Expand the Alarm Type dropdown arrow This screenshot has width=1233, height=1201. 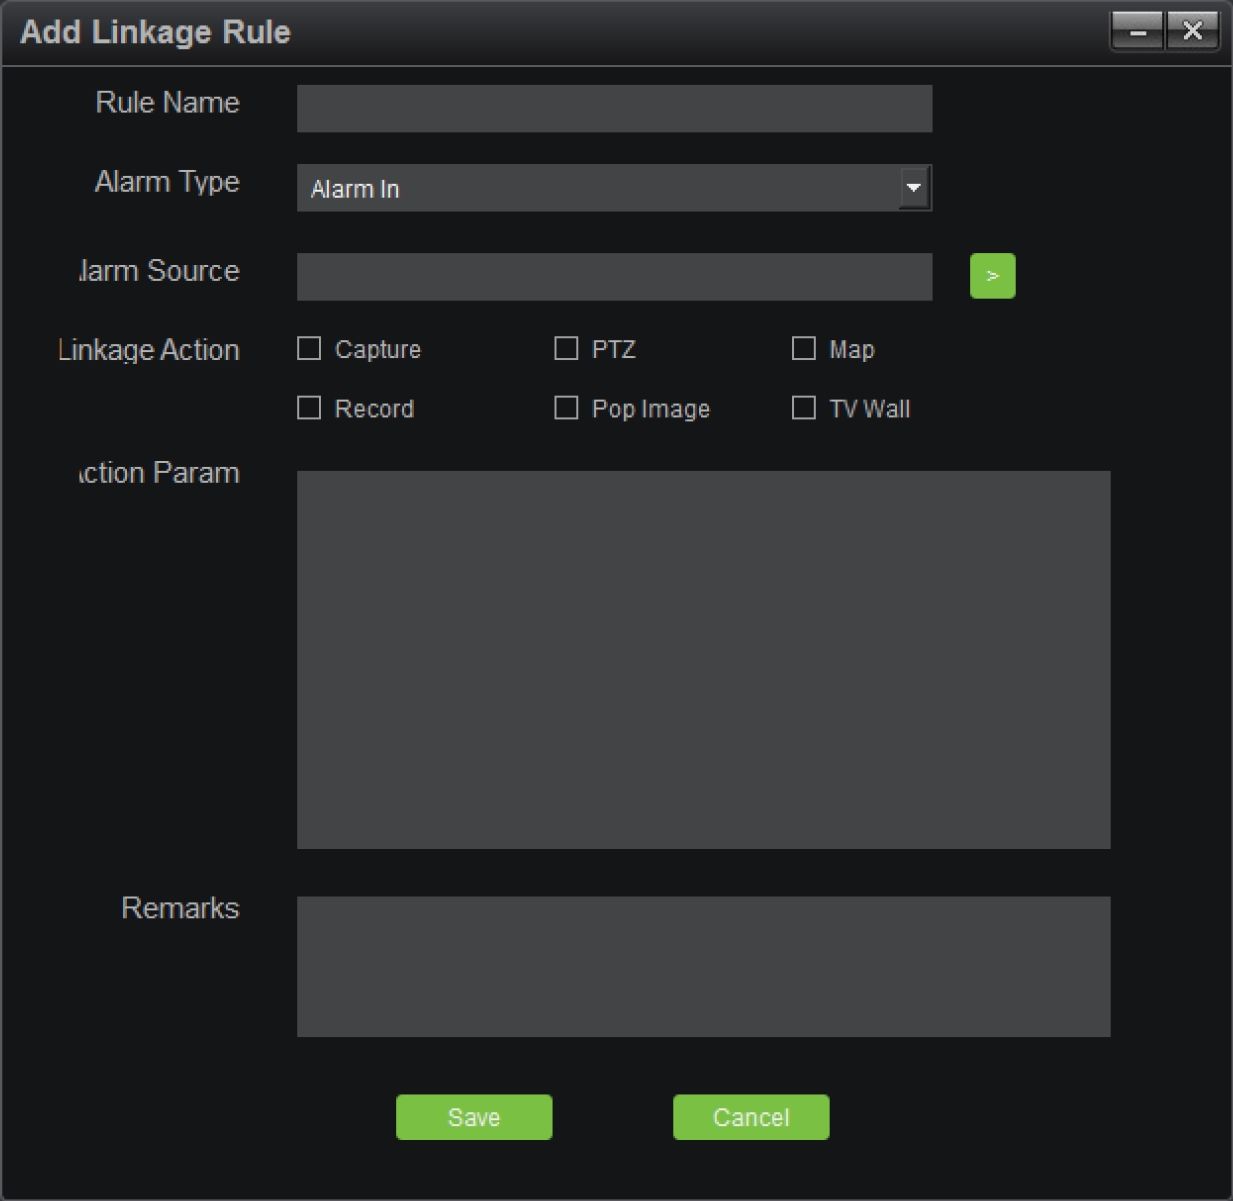click(x=913, y=188)
